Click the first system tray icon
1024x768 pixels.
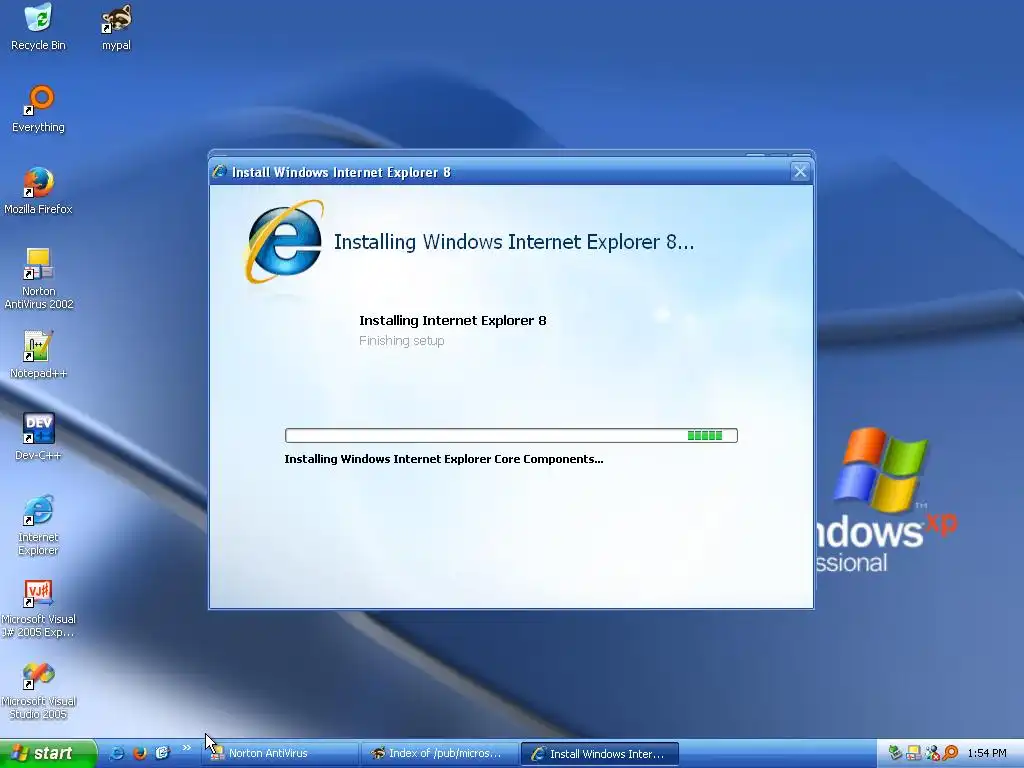[895, 754]
